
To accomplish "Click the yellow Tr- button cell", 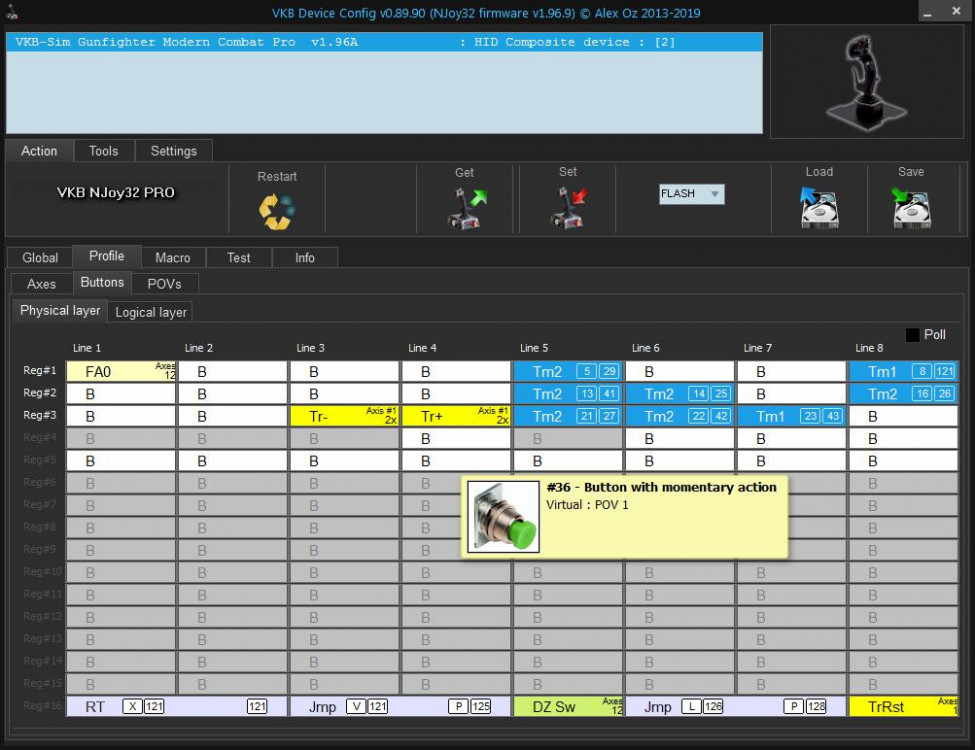I will 345,416.
